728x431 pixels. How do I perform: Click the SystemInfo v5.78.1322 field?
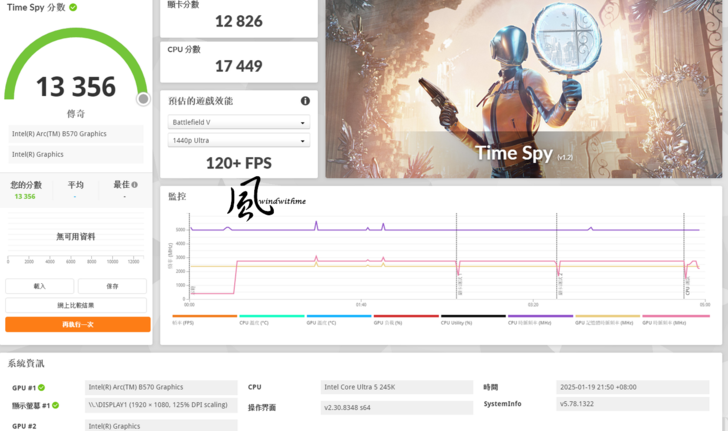[632, 404]
